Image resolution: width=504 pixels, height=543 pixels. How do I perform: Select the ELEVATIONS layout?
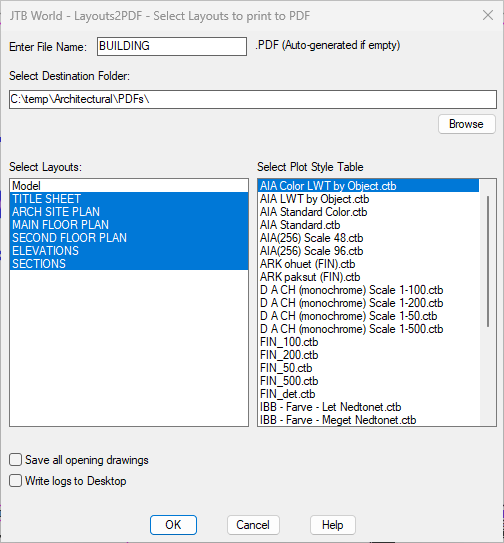pyautogui.click(x=129, y=251)
